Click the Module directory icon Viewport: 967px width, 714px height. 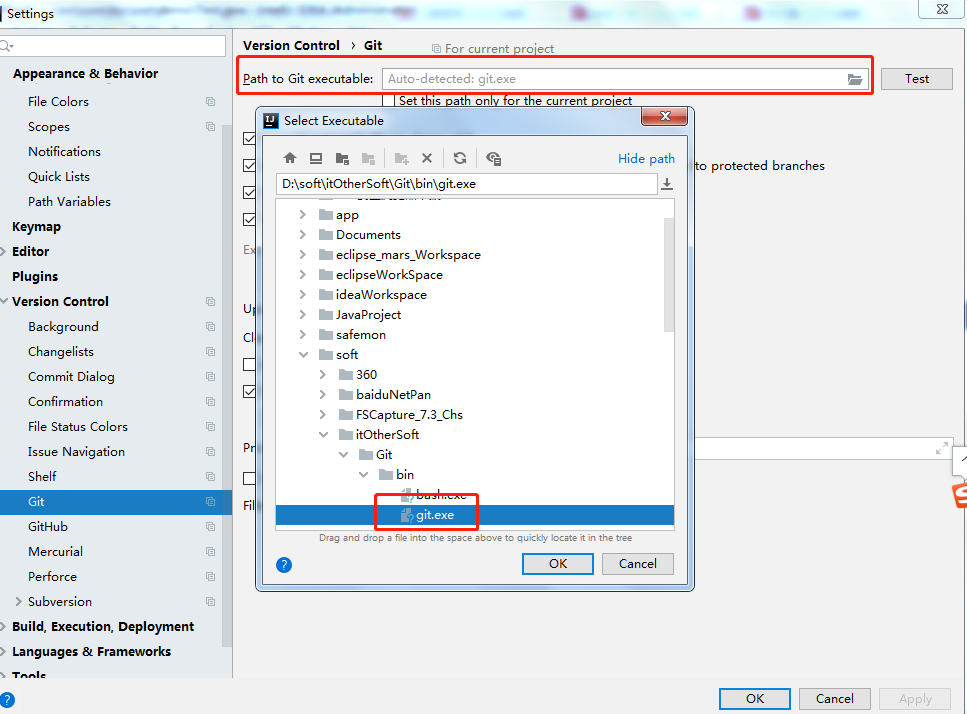pos(368,158)
